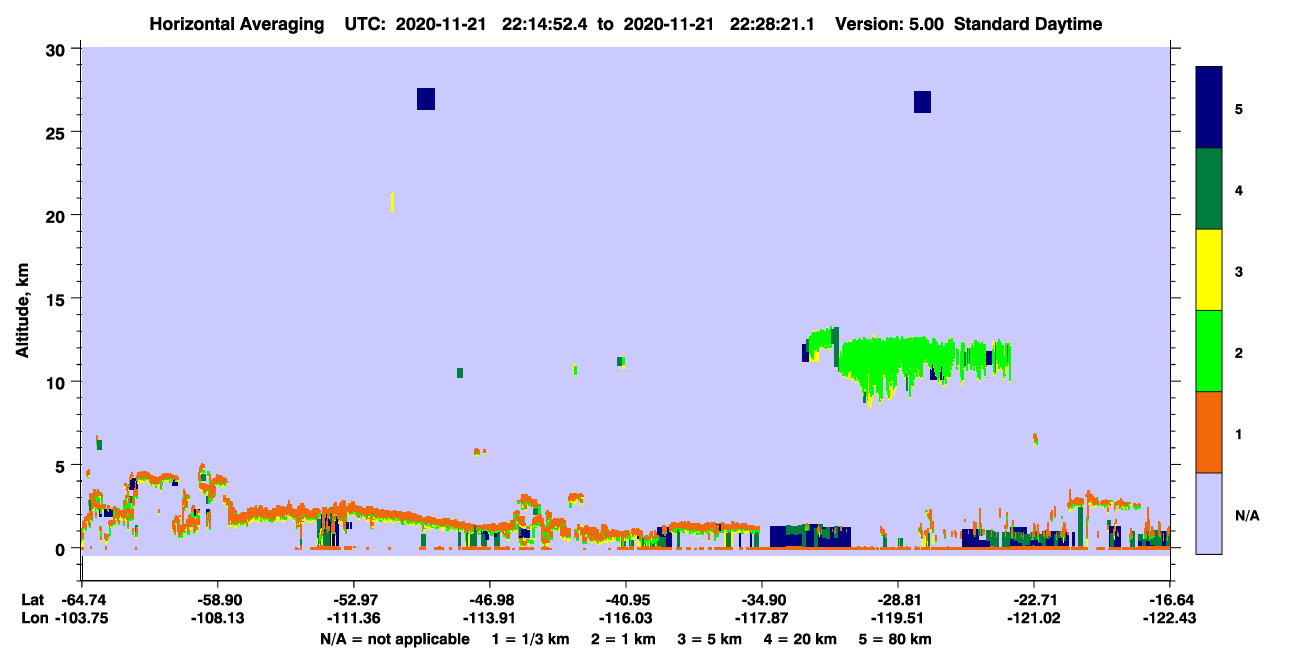Click the latitude value -40.95

626,600
